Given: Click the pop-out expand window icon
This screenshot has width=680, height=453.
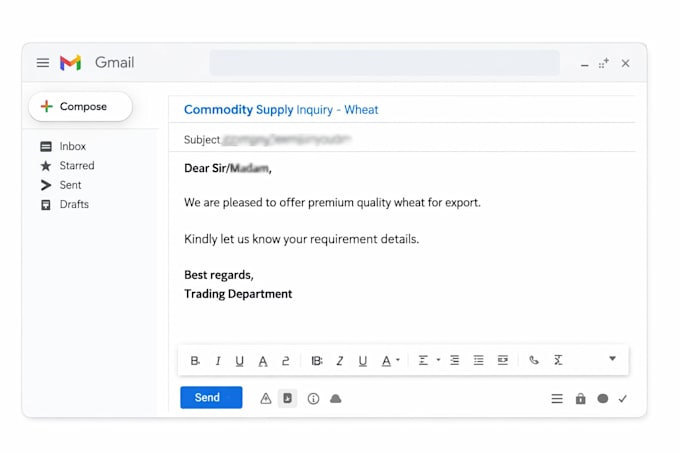Looking at the screenshot, I should pyautogui.click(x=604, y=63).
